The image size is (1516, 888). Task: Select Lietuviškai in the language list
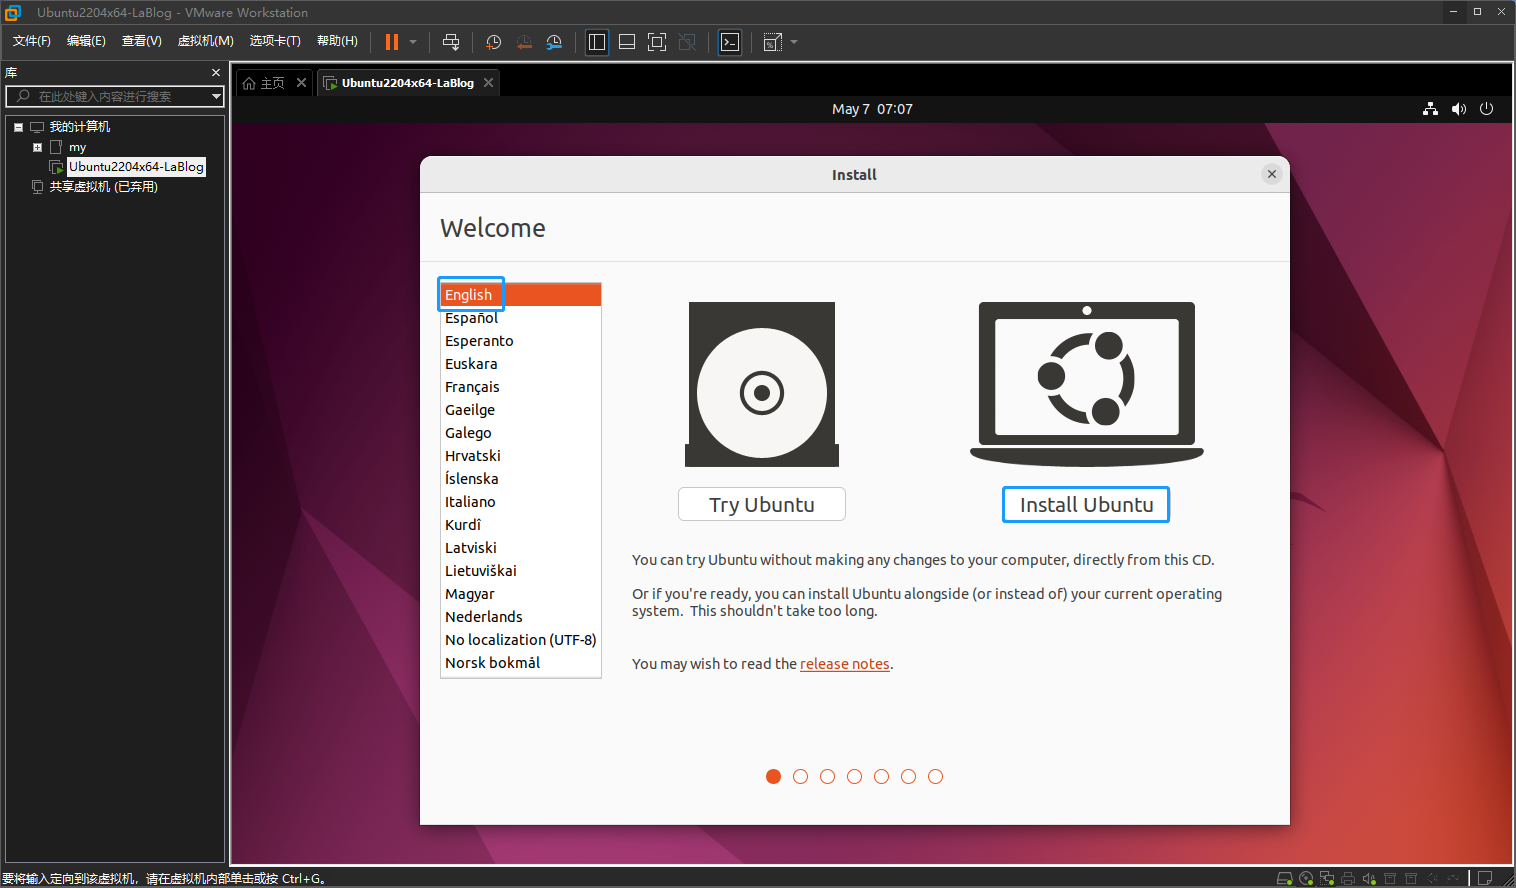click(521, 571)
